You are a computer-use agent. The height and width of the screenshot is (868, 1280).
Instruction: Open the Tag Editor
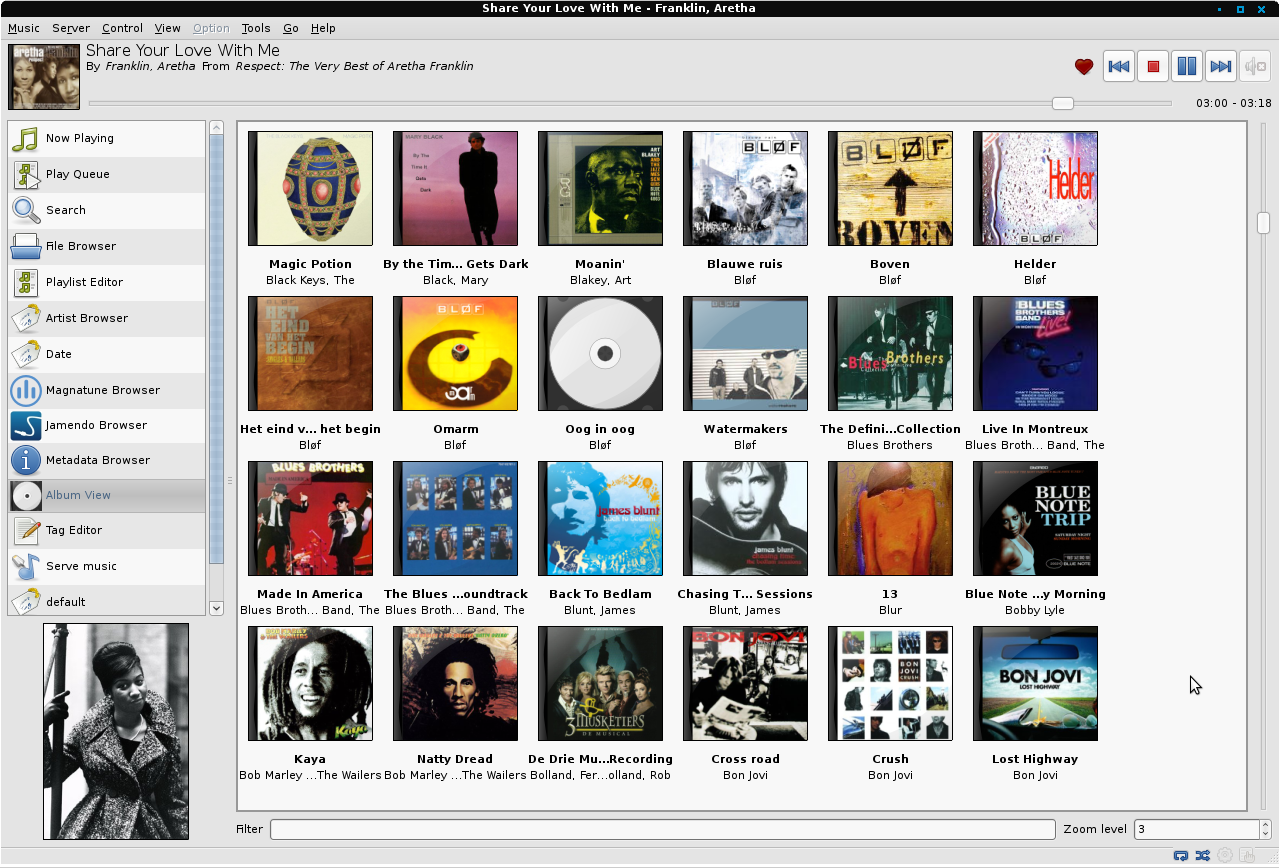pyautogui.click(x=106, y=530)
